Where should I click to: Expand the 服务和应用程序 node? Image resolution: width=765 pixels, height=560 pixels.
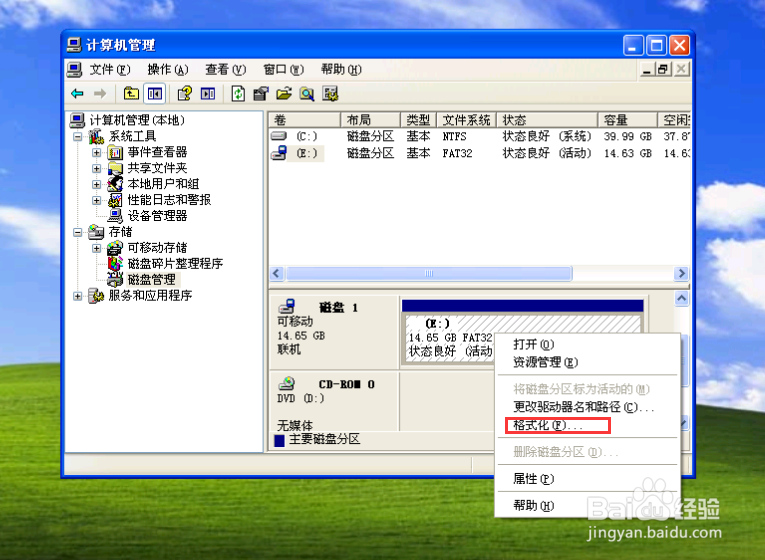click(x=78, y=296)
